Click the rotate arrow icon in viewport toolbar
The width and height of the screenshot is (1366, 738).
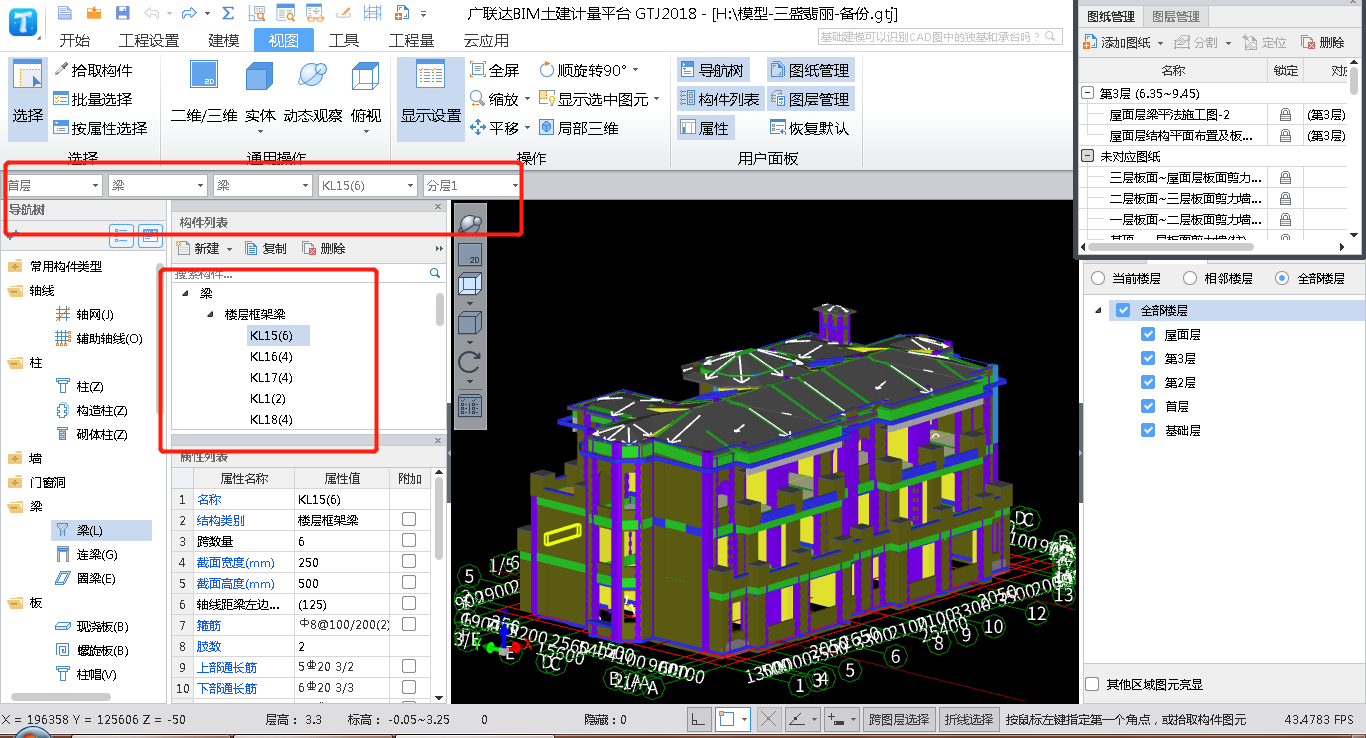(x=470, y=362)
